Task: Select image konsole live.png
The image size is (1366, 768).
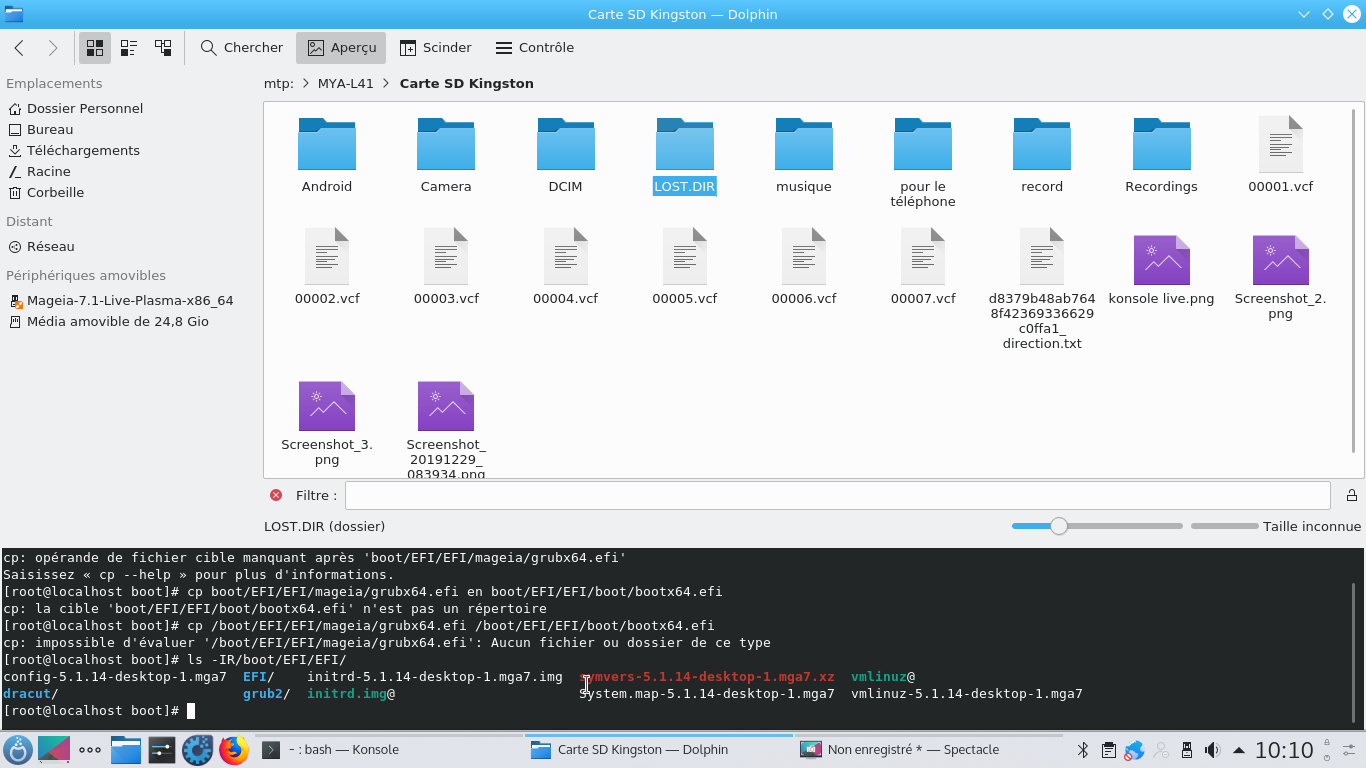Action: [1161, 270]
